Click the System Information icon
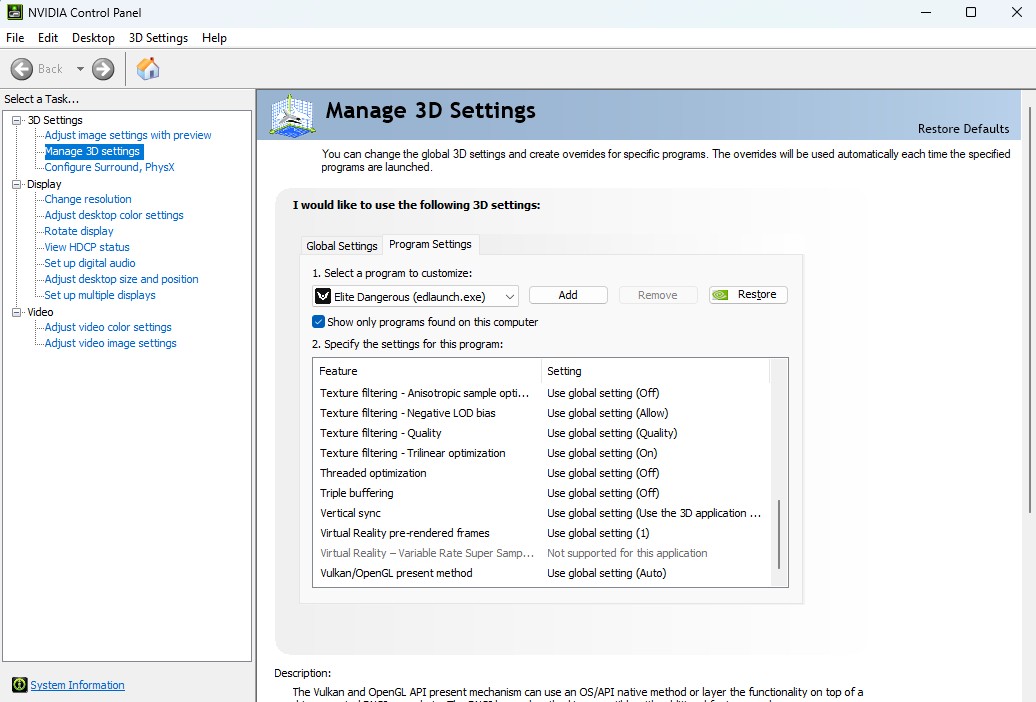 [20, 685]
